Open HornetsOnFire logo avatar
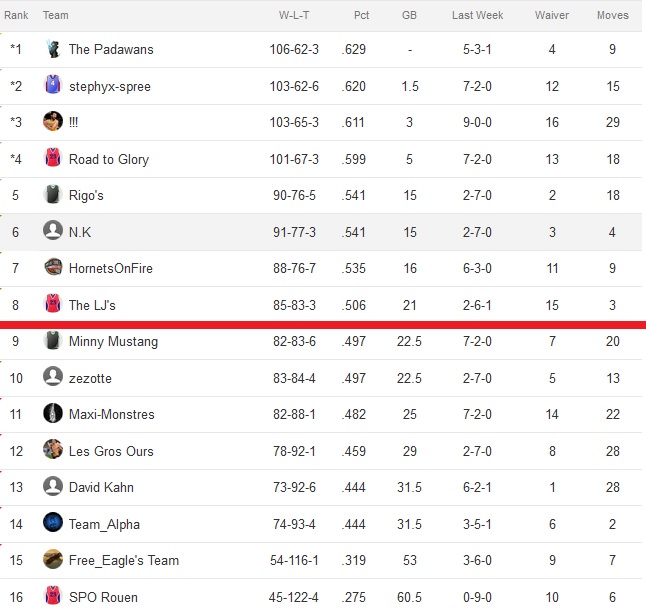This screenshot has width=646, height=614. click(x=53, y=267)
